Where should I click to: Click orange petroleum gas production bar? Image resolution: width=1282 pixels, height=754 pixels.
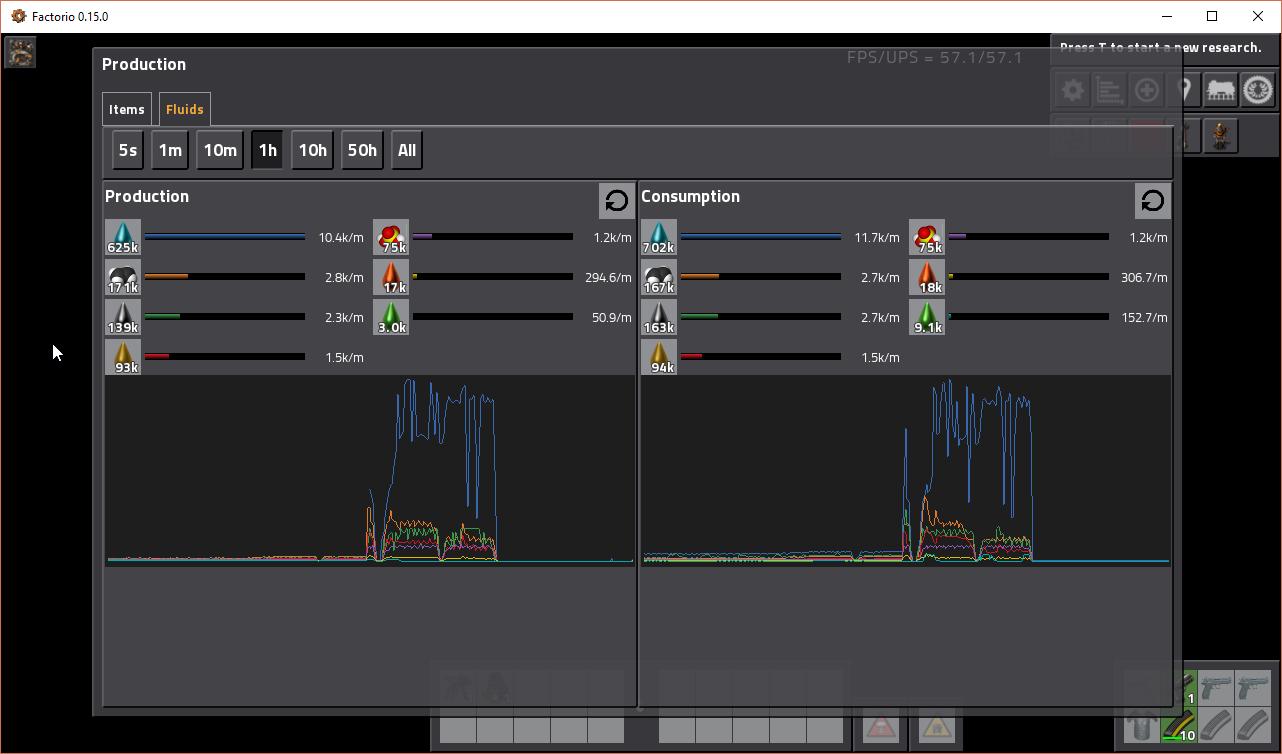point(225,277)
